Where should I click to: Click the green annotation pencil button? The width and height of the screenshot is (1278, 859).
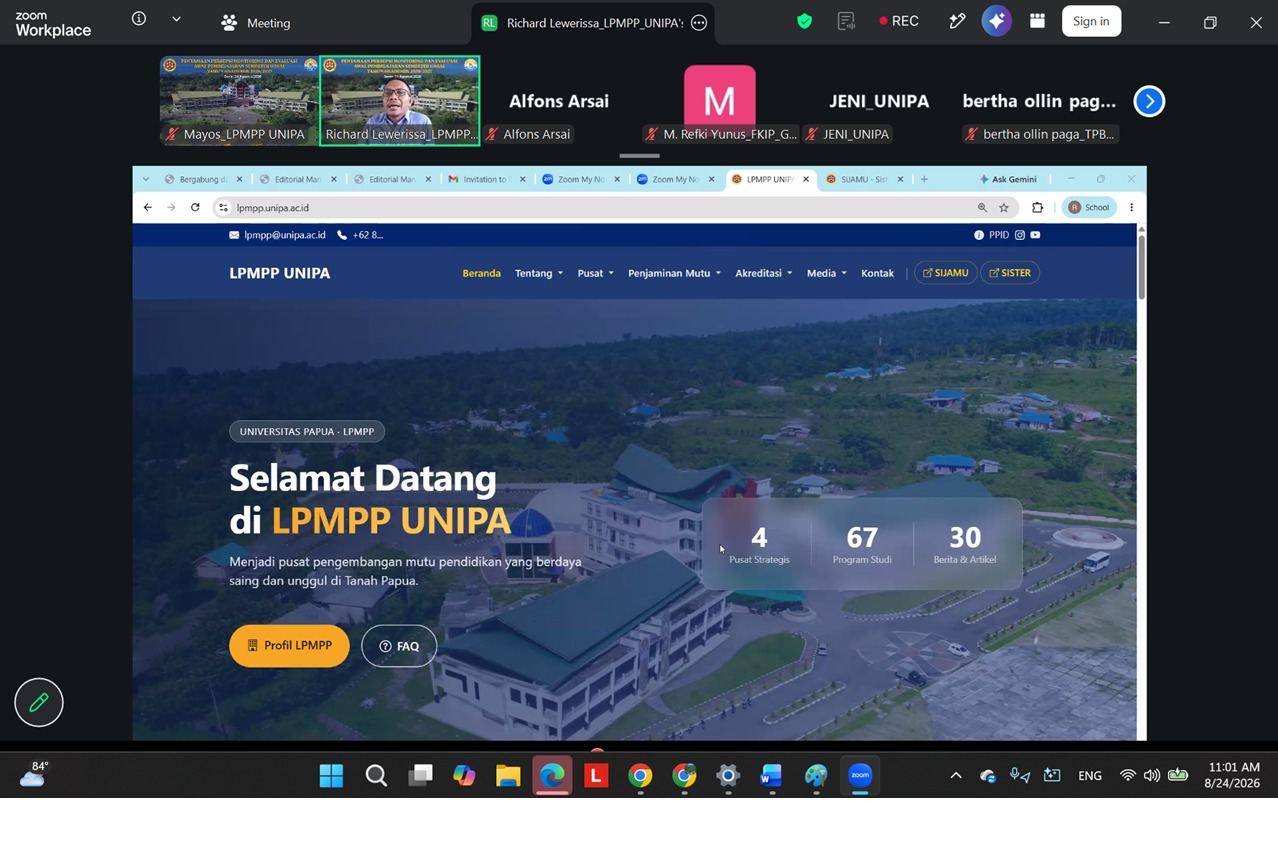tap(39, 703)
